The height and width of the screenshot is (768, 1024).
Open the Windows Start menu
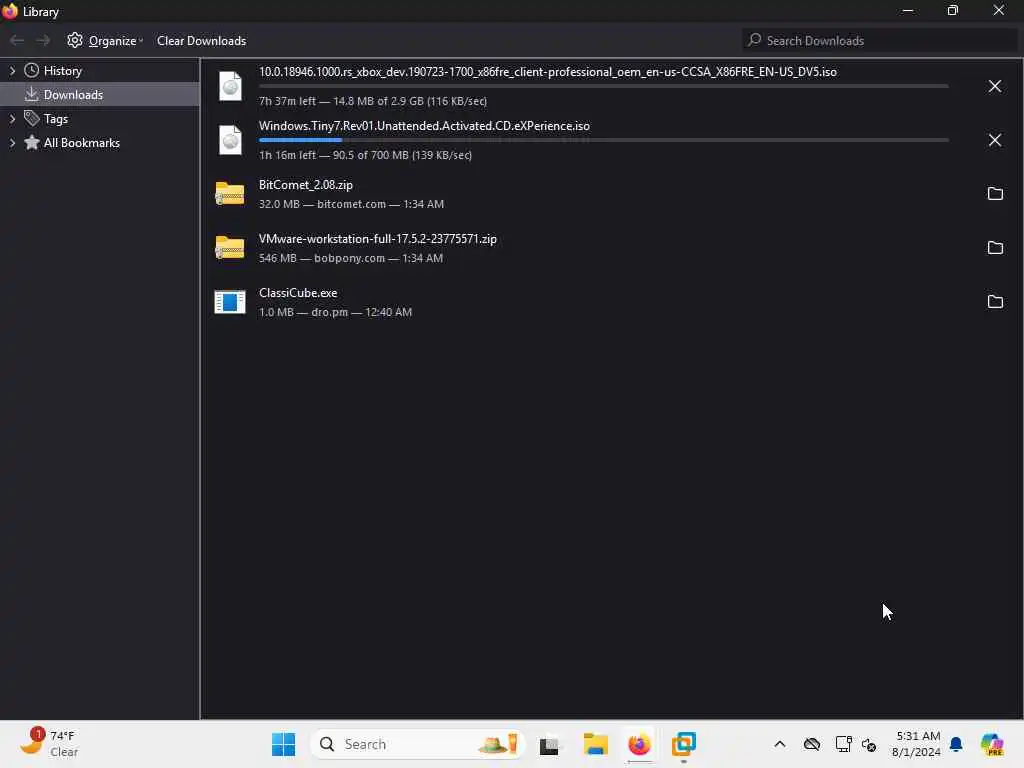point(283,744)
